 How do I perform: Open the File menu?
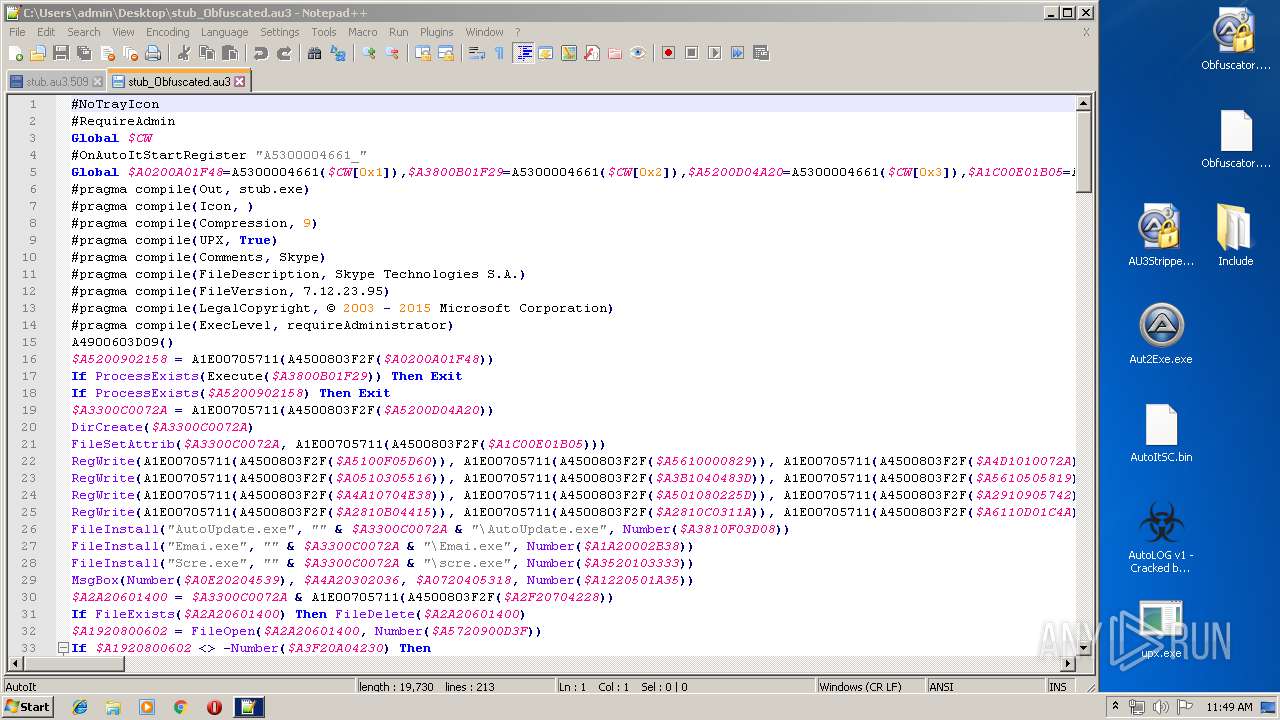tap(17, 32)
